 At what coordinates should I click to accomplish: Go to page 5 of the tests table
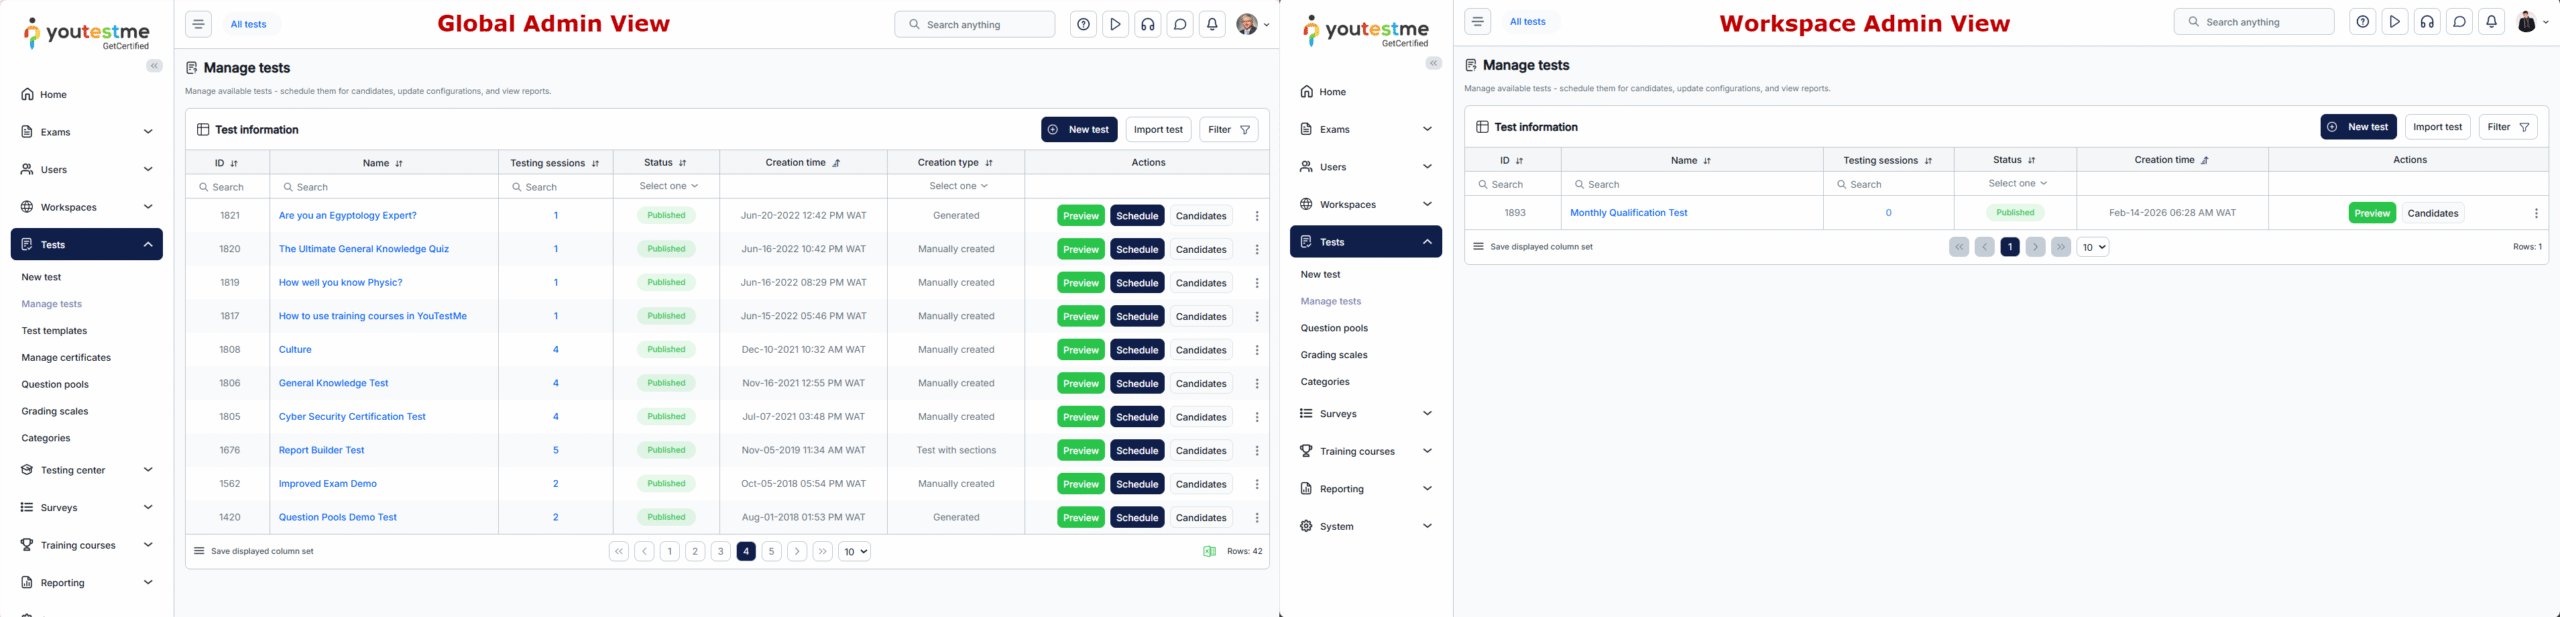point(771,551)
